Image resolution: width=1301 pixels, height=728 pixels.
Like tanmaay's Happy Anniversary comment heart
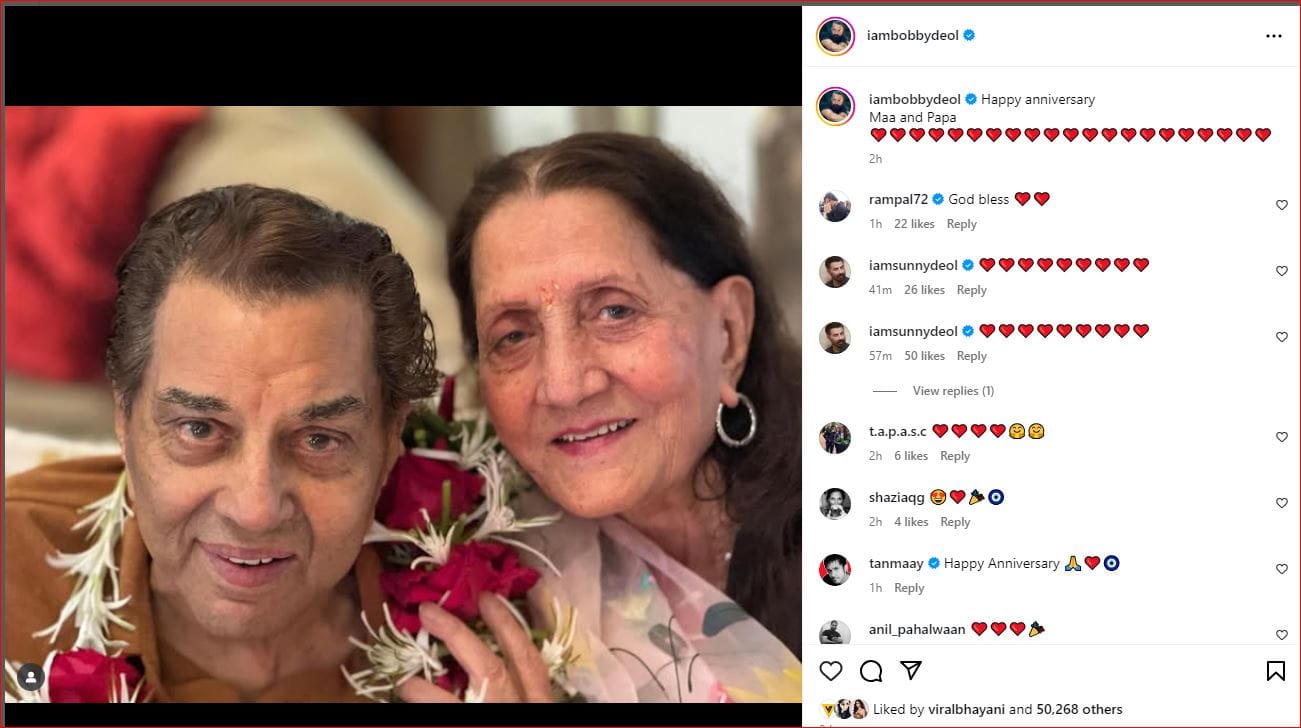pos(1281,569)
